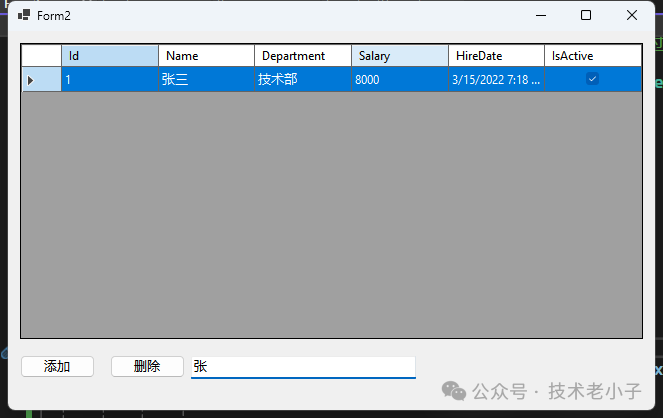Click the Form2 window icon in title bar
The image size is (663, 418).
coord(24,15)
